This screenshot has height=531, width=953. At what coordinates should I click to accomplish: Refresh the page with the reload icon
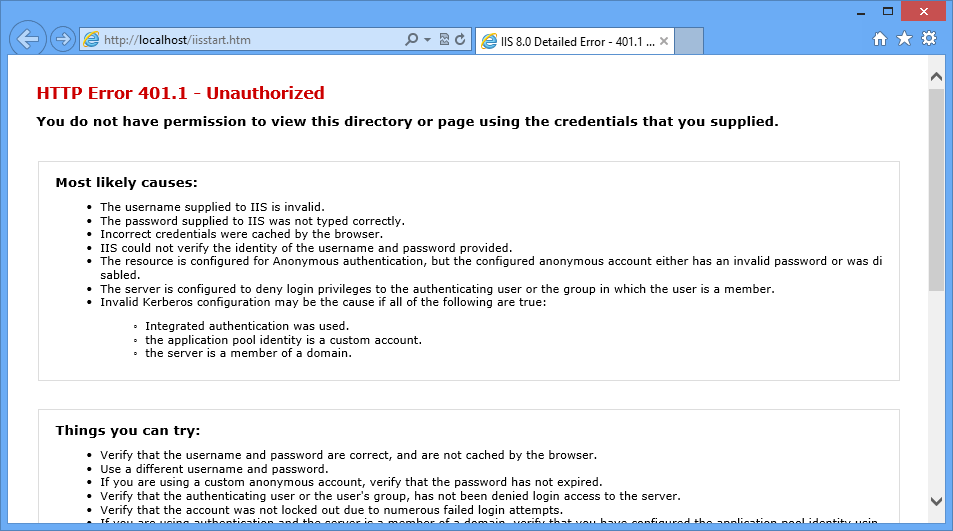click(x=460, y=40)
